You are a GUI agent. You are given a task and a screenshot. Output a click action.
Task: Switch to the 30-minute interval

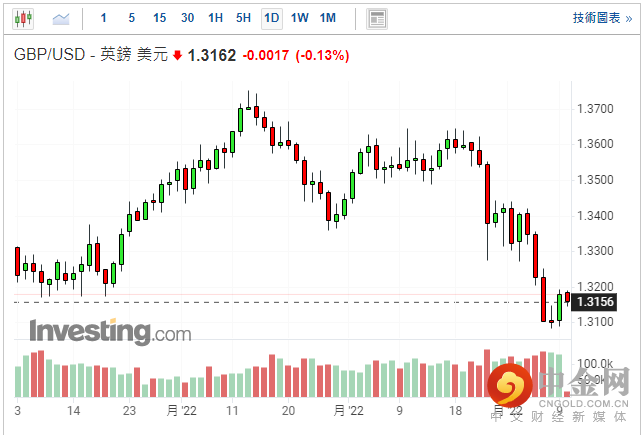point(188,18)
